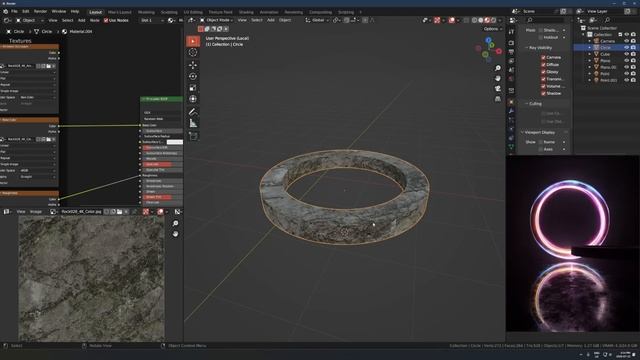Select the Move tool in viewport toolbar

193,65
